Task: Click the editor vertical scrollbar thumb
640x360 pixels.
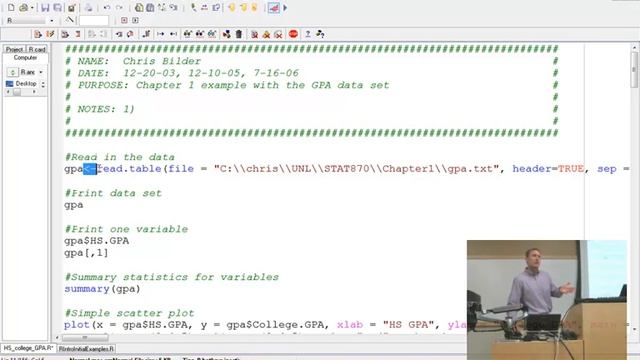Action: click(x=634, y=69)
